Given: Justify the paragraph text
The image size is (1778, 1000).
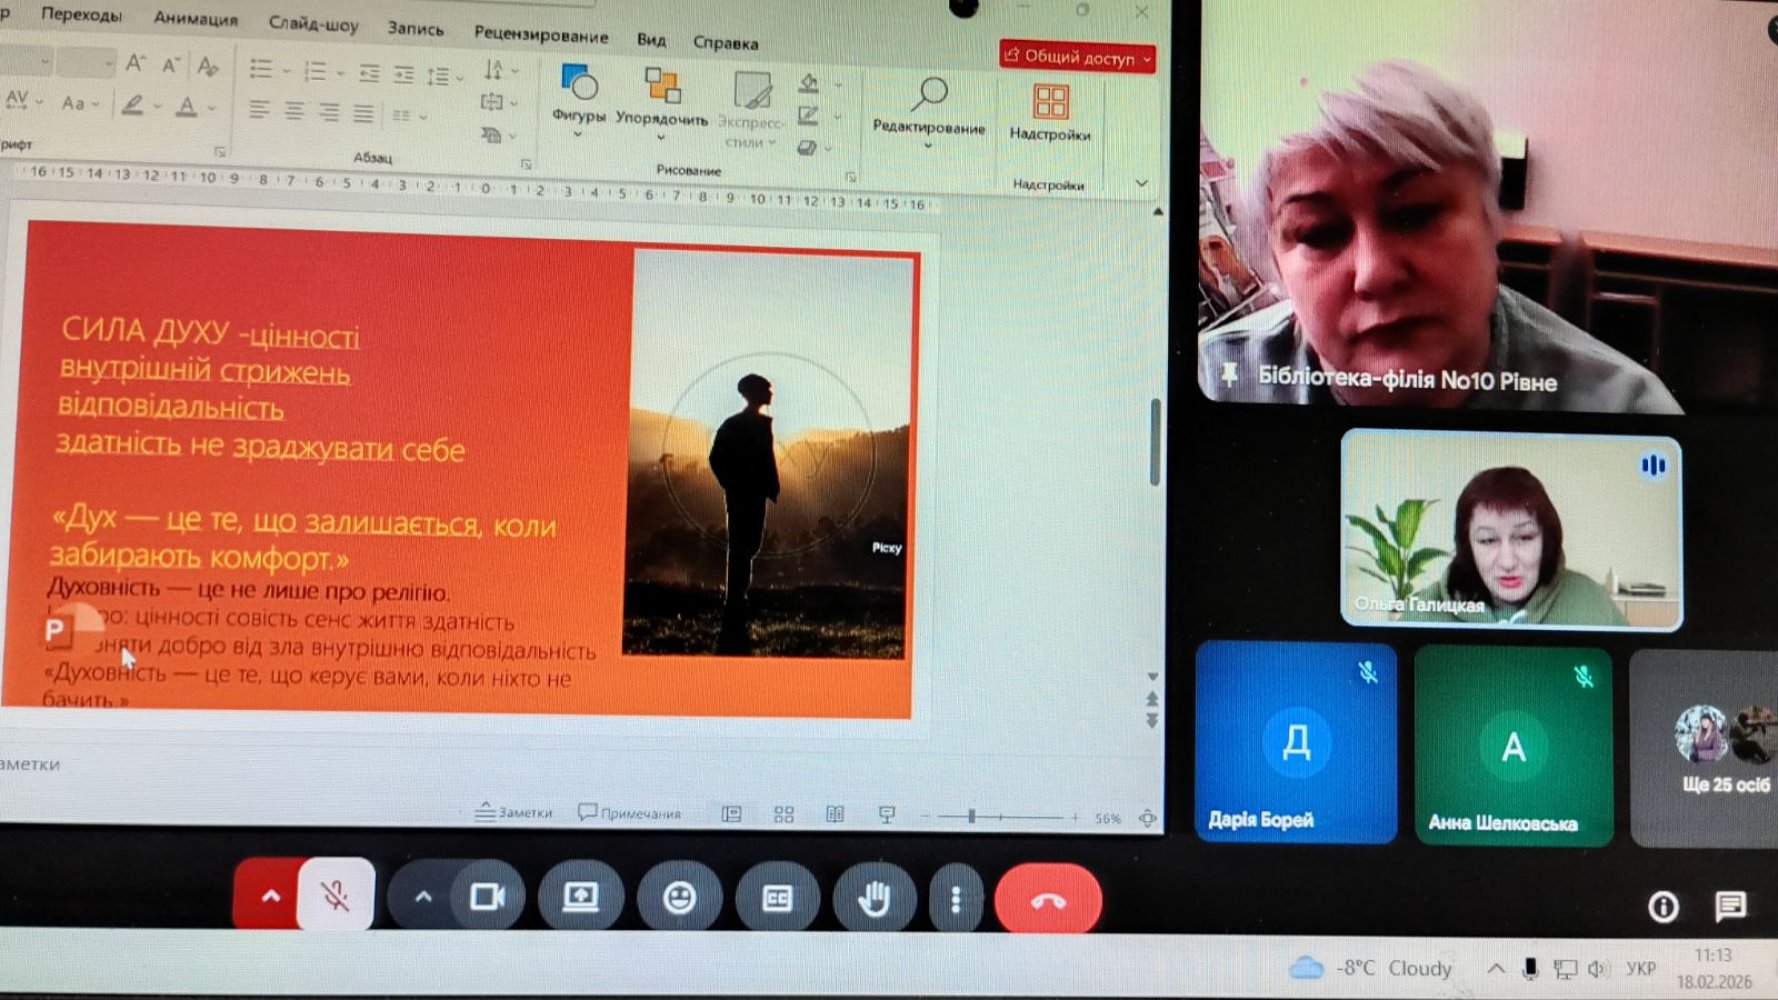Looking at the screenshot, I should point(363,113).
